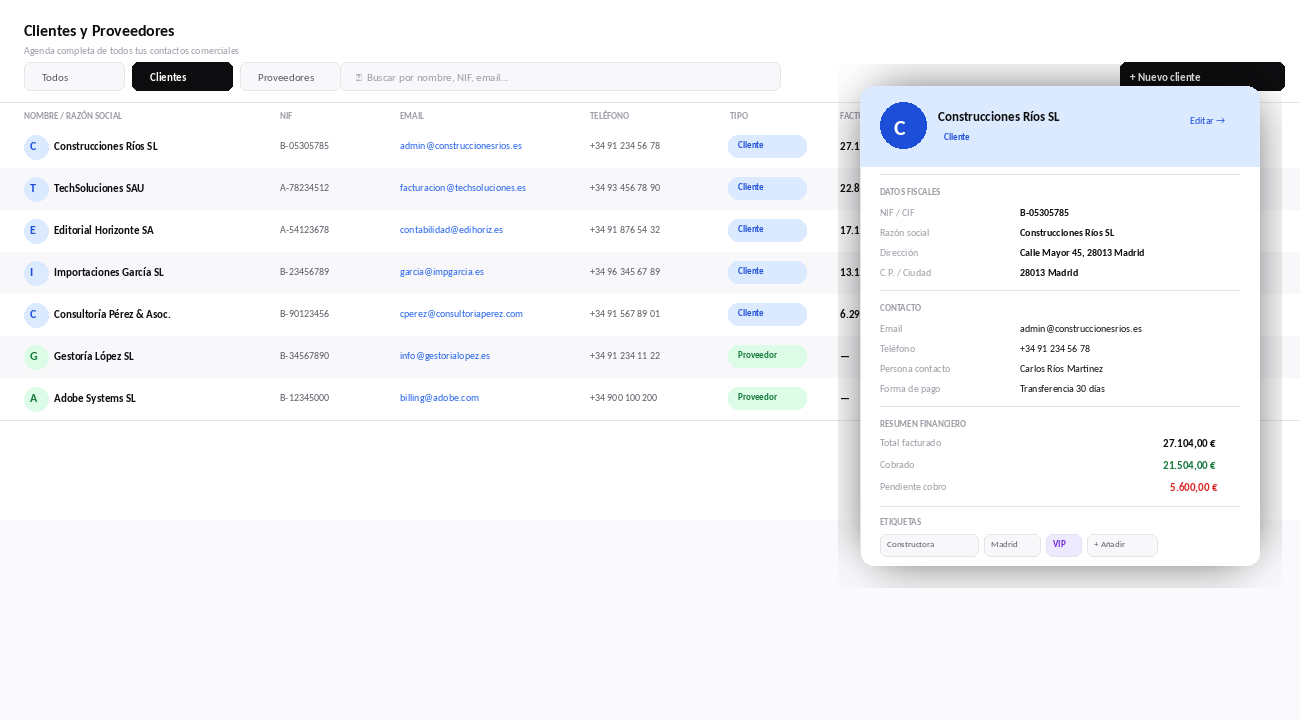
Task: Click the Nombre / Razón social column header
Action: (73, 116)
